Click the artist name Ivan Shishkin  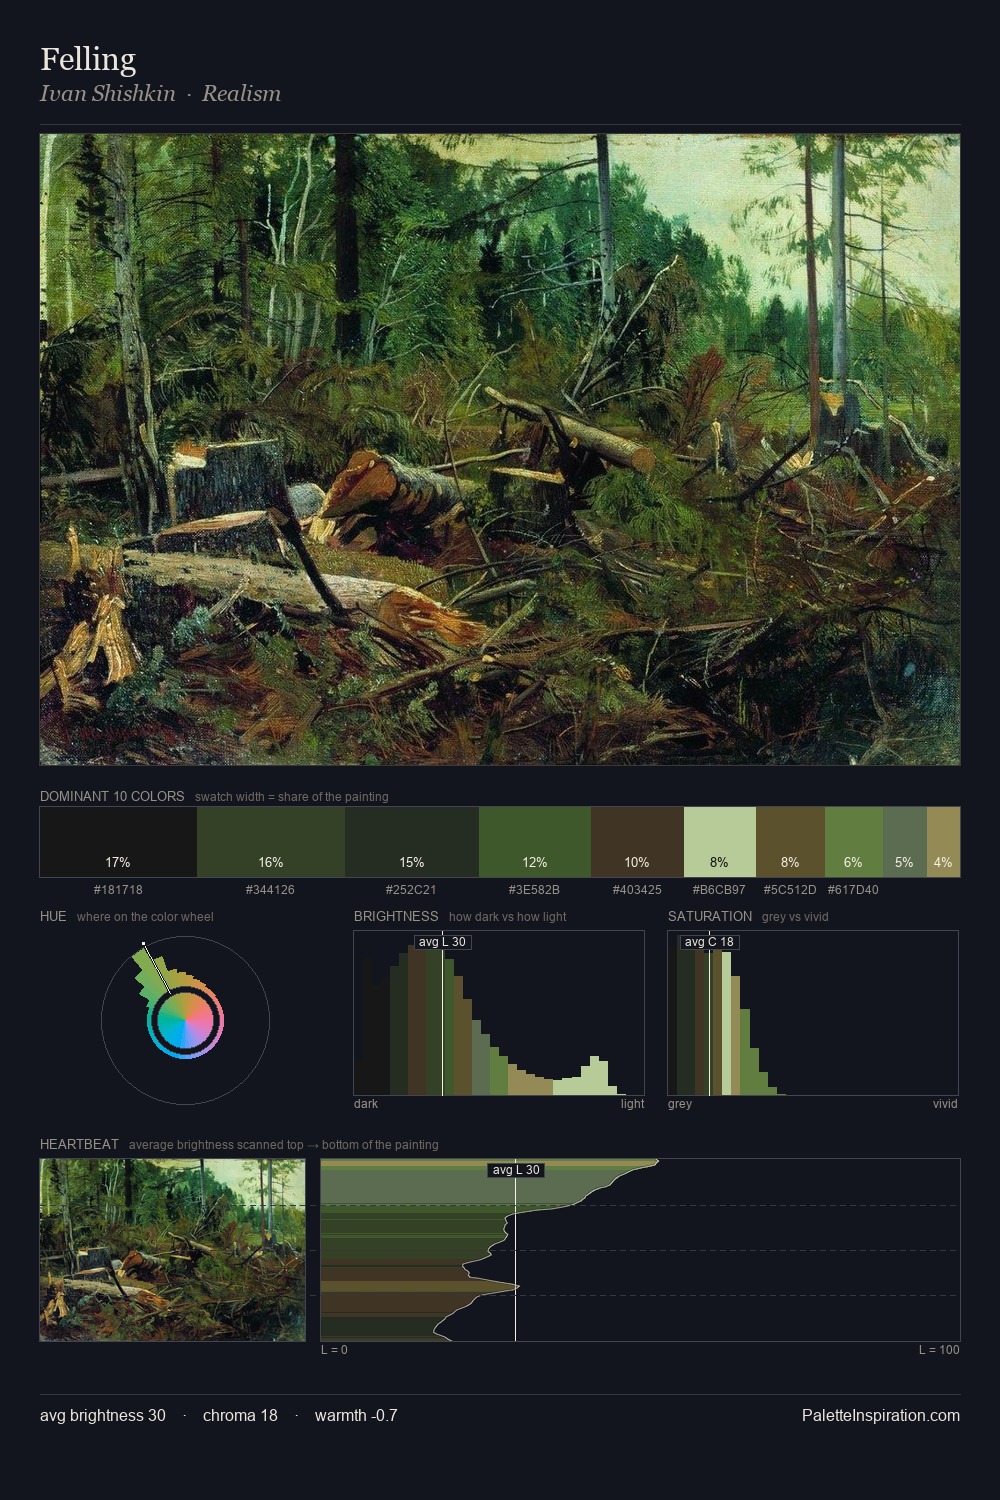[x=108, y=93]
